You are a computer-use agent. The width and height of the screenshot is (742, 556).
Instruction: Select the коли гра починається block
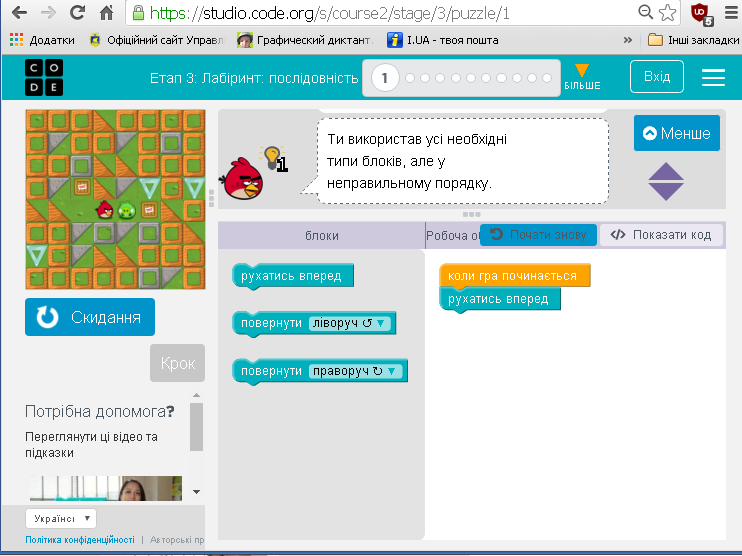(515, 275)
